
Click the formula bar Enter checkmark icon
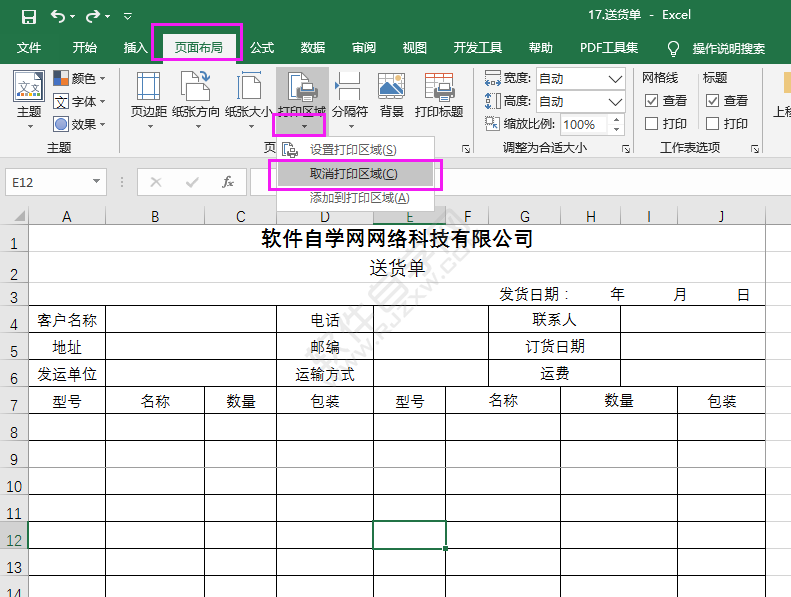192,182
